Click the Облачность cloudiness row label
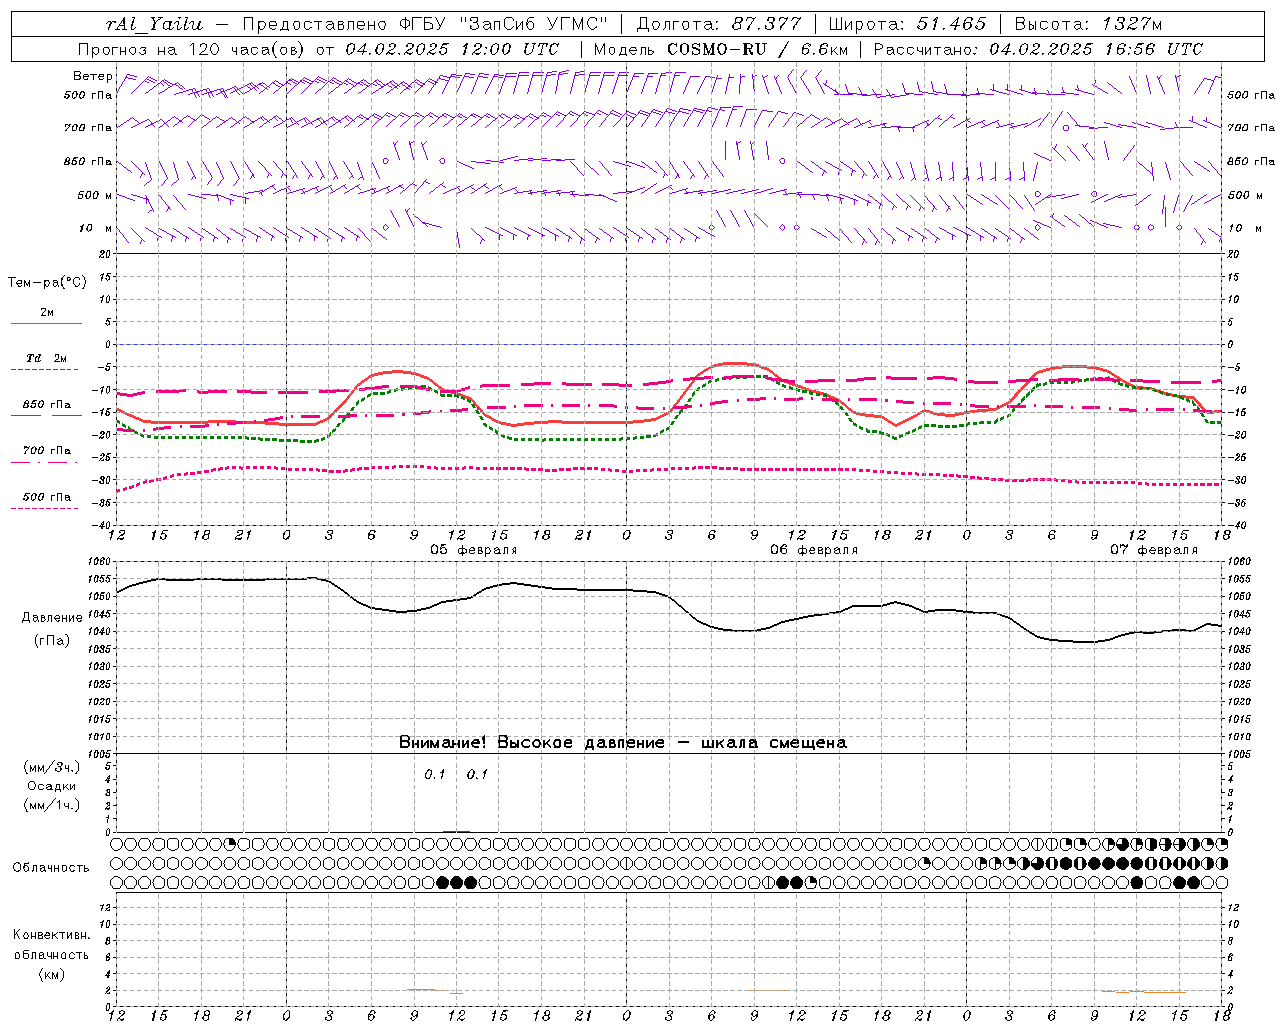 point(51,867)
